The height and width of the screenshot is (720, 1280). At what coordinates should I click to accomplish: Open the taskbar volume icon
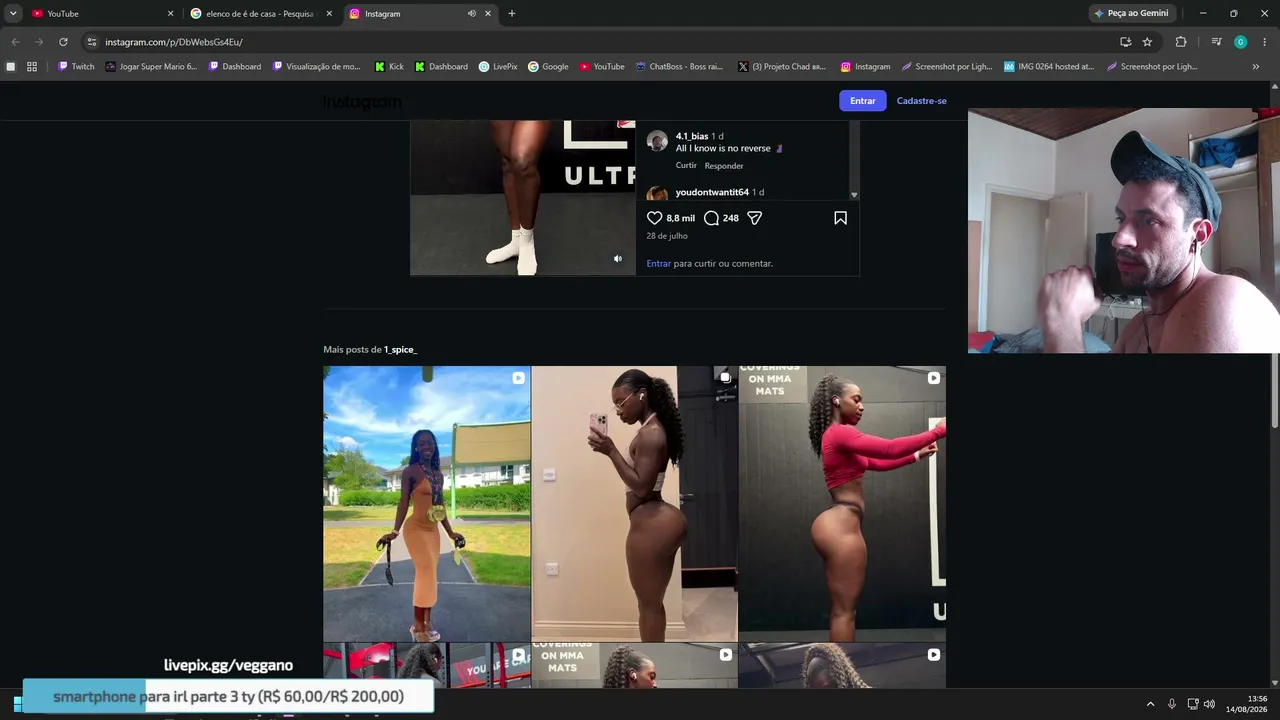point(1209,704)
